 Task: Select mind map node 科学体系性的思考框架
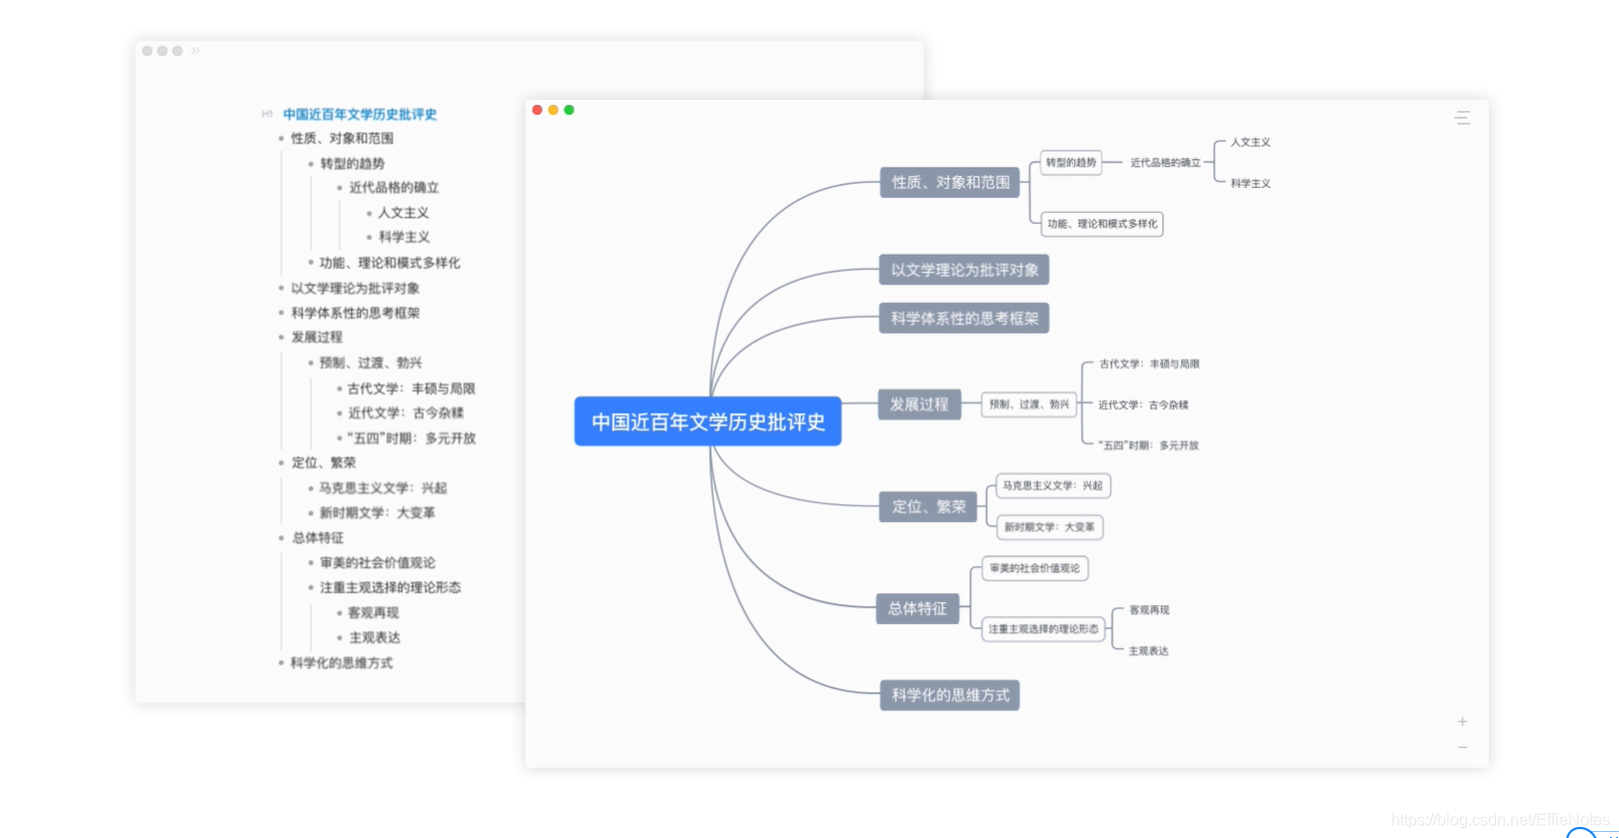(964, 318)
